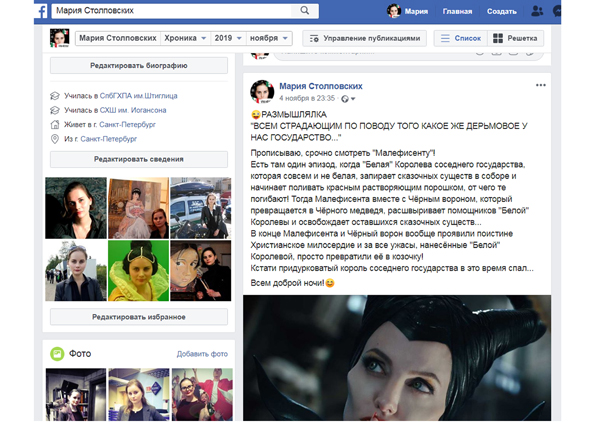This screenshot has height=422, width=596.
Task: Open Санкт-Петербург link in Из г. row
Action: (x=109, y=139)
